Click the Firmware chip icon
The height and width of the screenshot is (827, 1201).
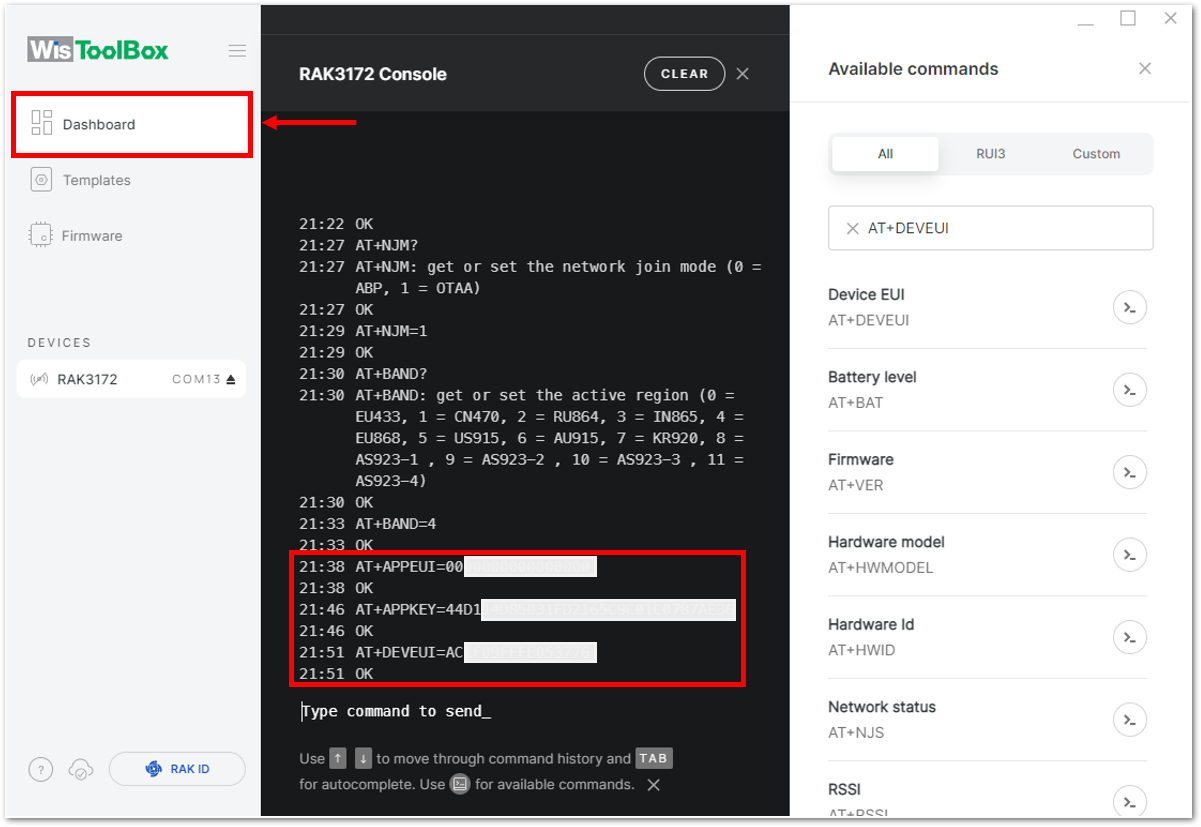pos(41,236)
